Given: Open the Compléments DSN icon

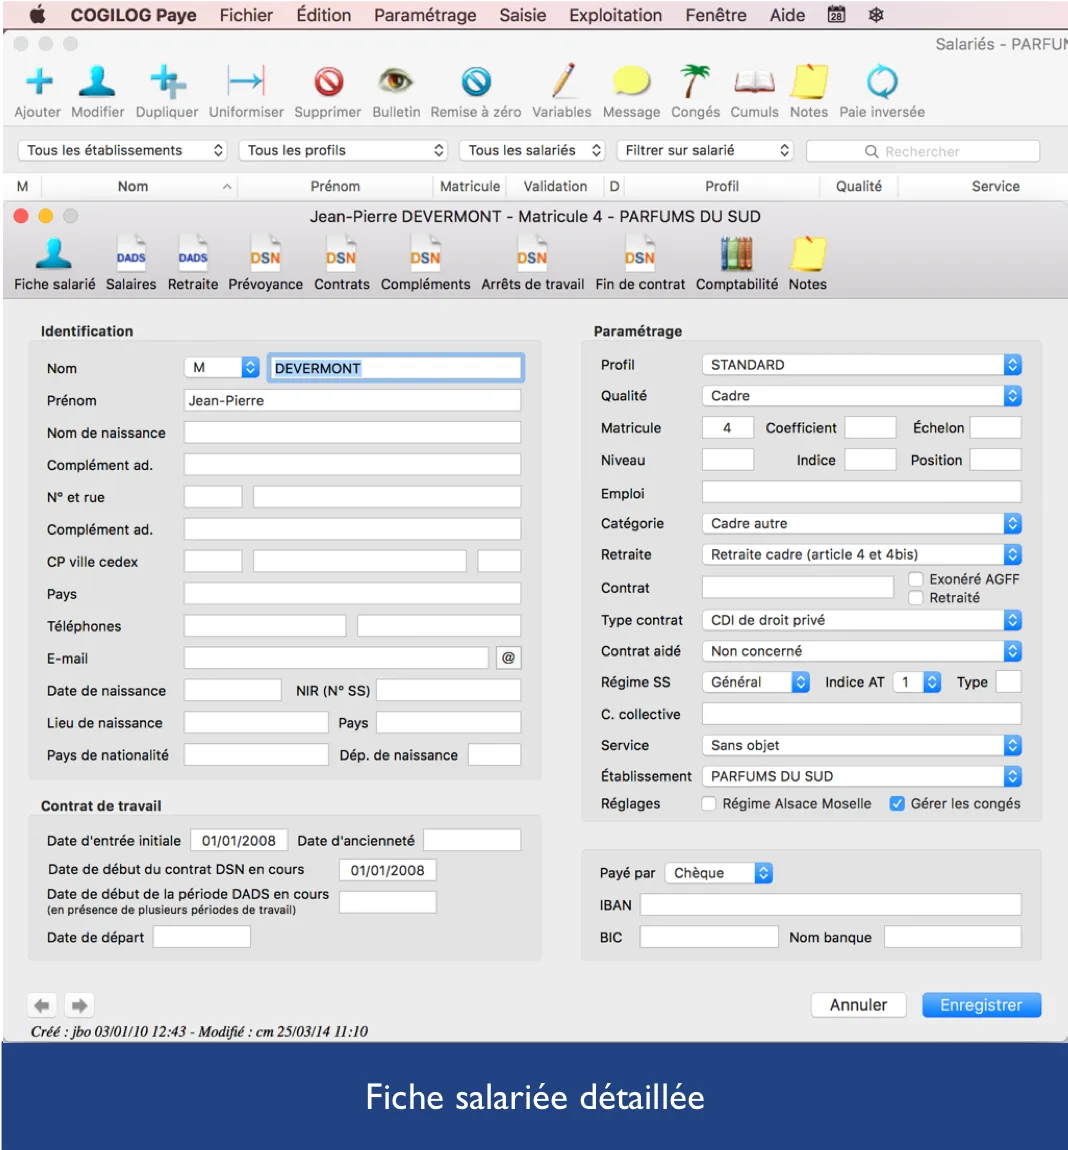Looking at the screenshot, I should click(x=425, y=254).
